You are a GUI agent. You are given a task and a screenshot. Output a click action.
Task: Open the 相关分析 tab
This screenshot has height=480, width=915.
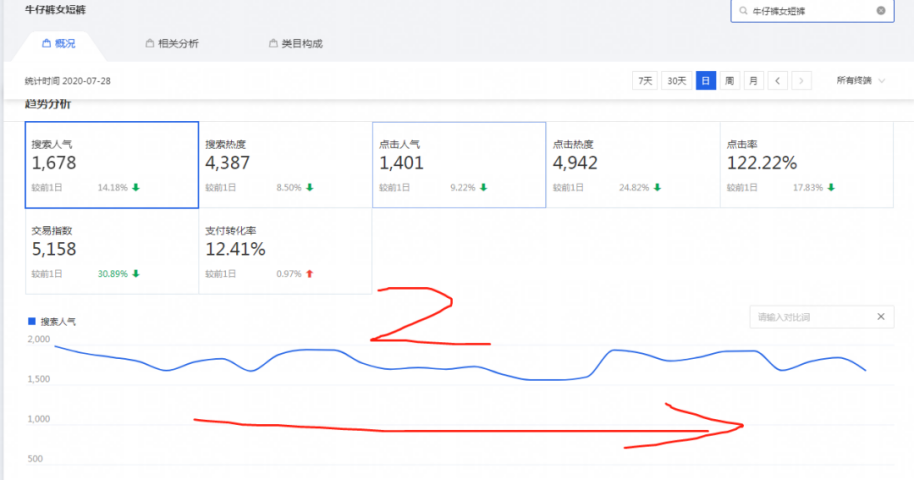(172, 43)
